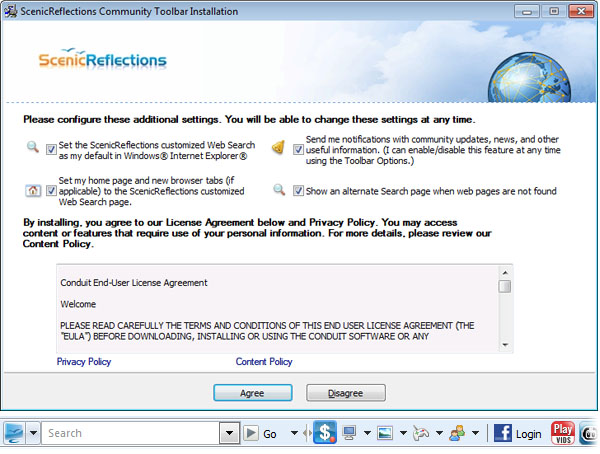The image size is (600, 454).
Task: Click the notification bell icon
Action: tap(278, 147)
